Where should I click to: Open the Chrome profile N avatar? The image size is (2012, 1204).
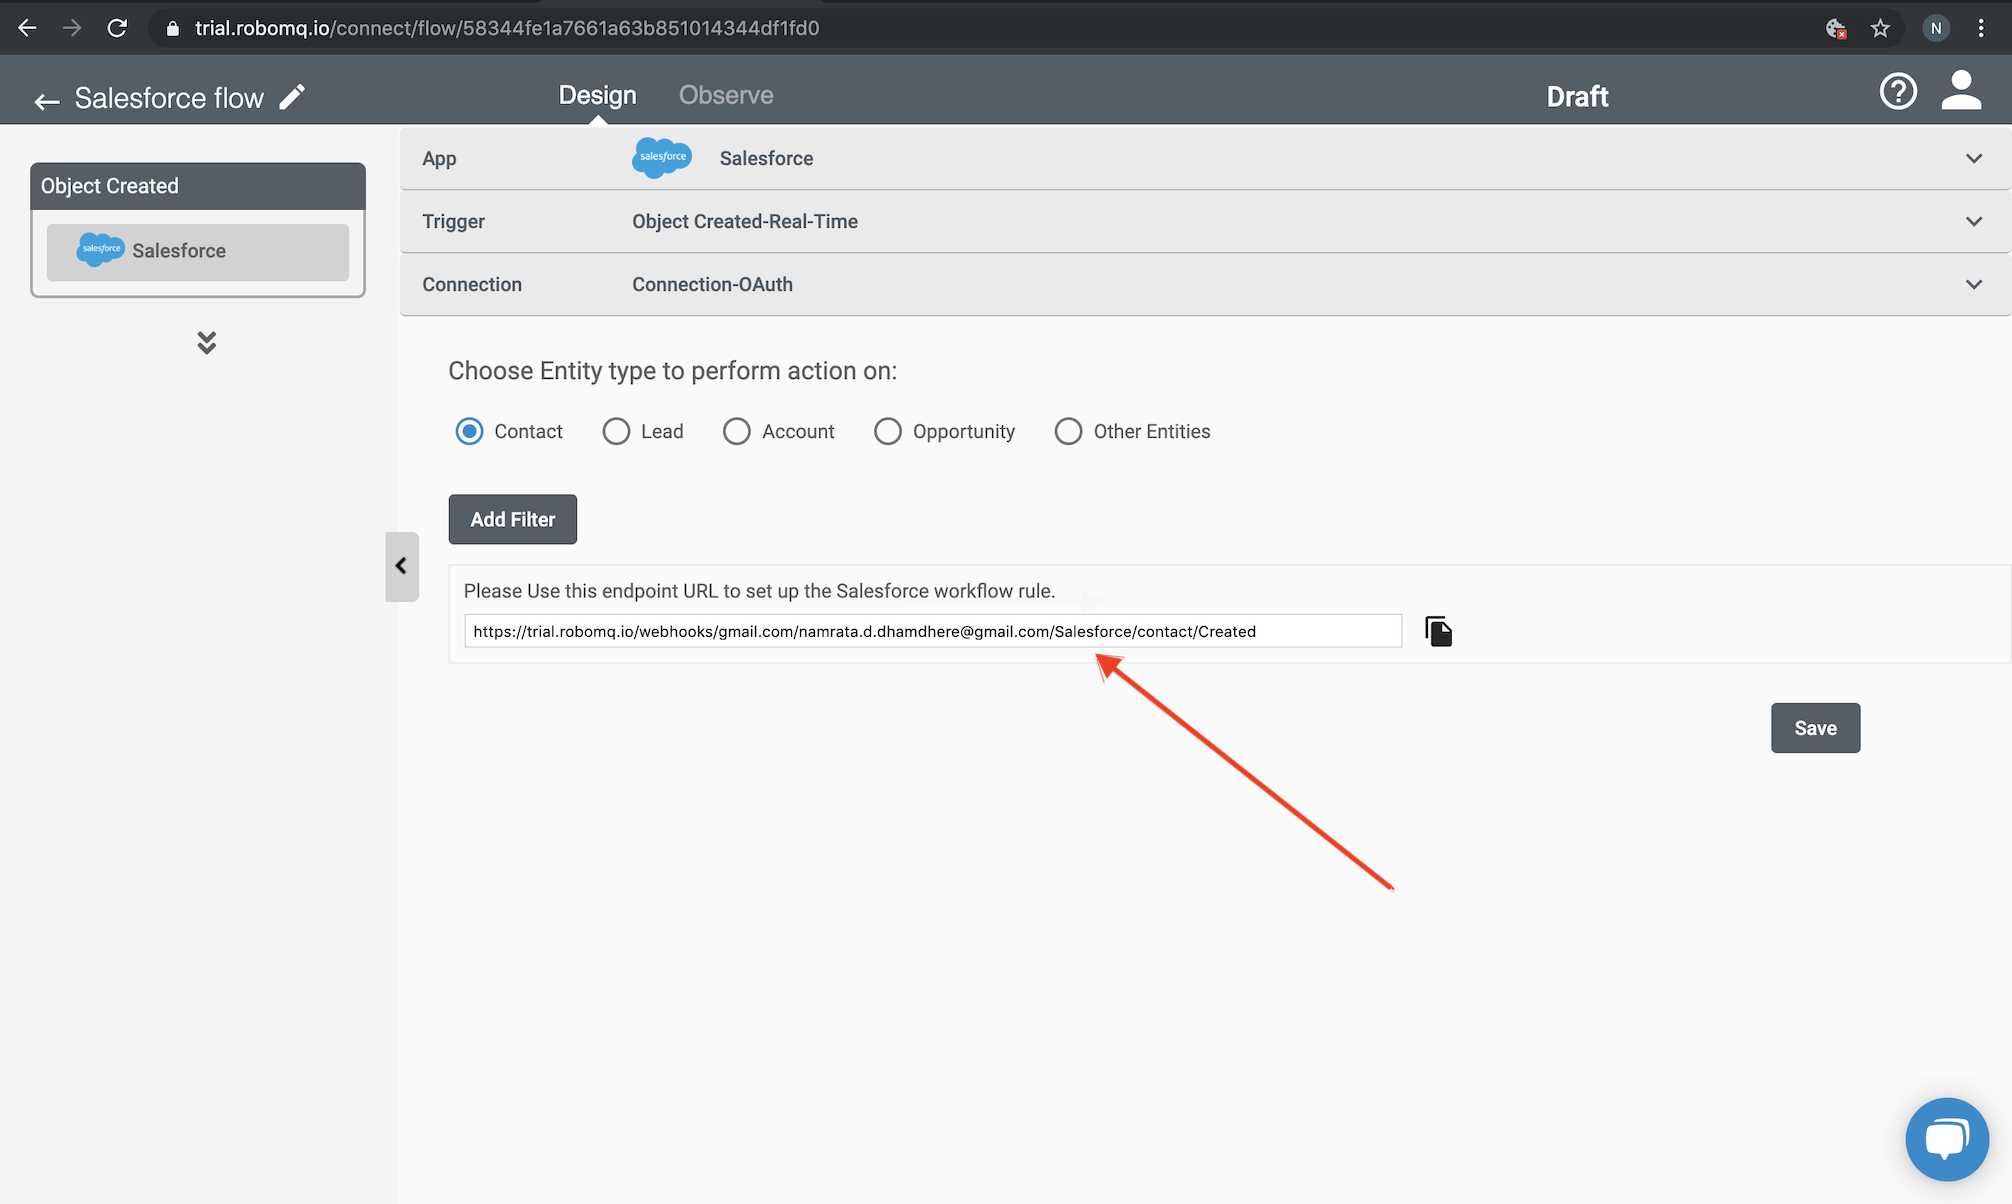point(1936,28)
